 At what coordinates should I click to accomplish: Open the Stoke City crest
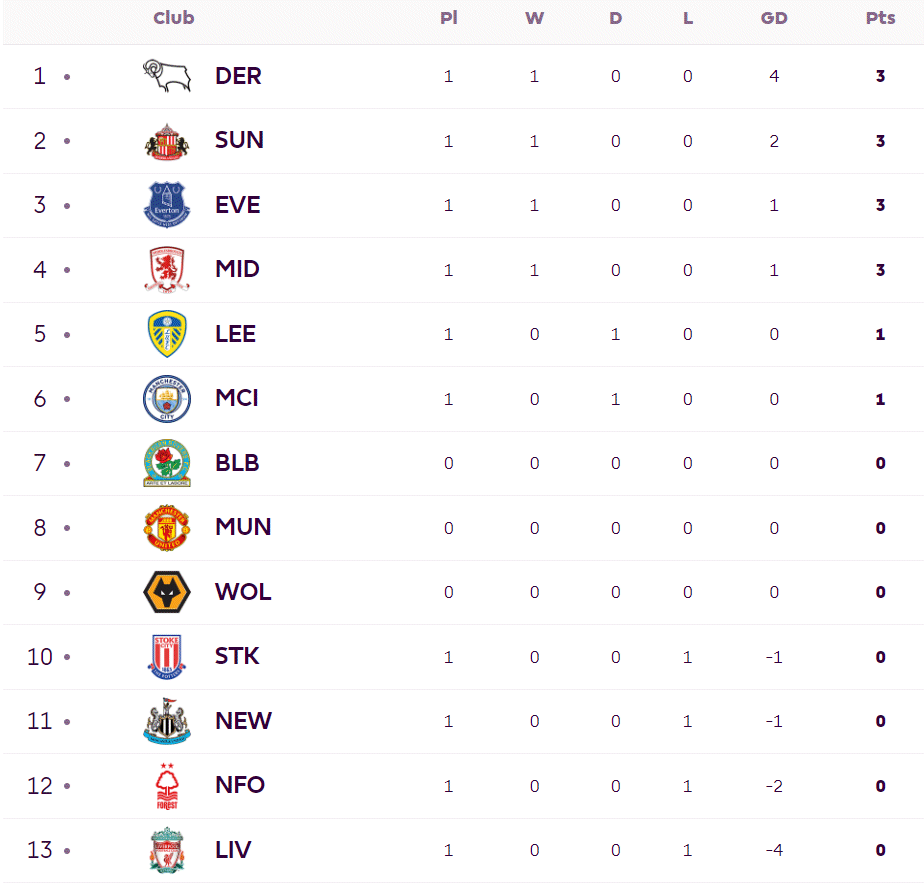(166, 657)
